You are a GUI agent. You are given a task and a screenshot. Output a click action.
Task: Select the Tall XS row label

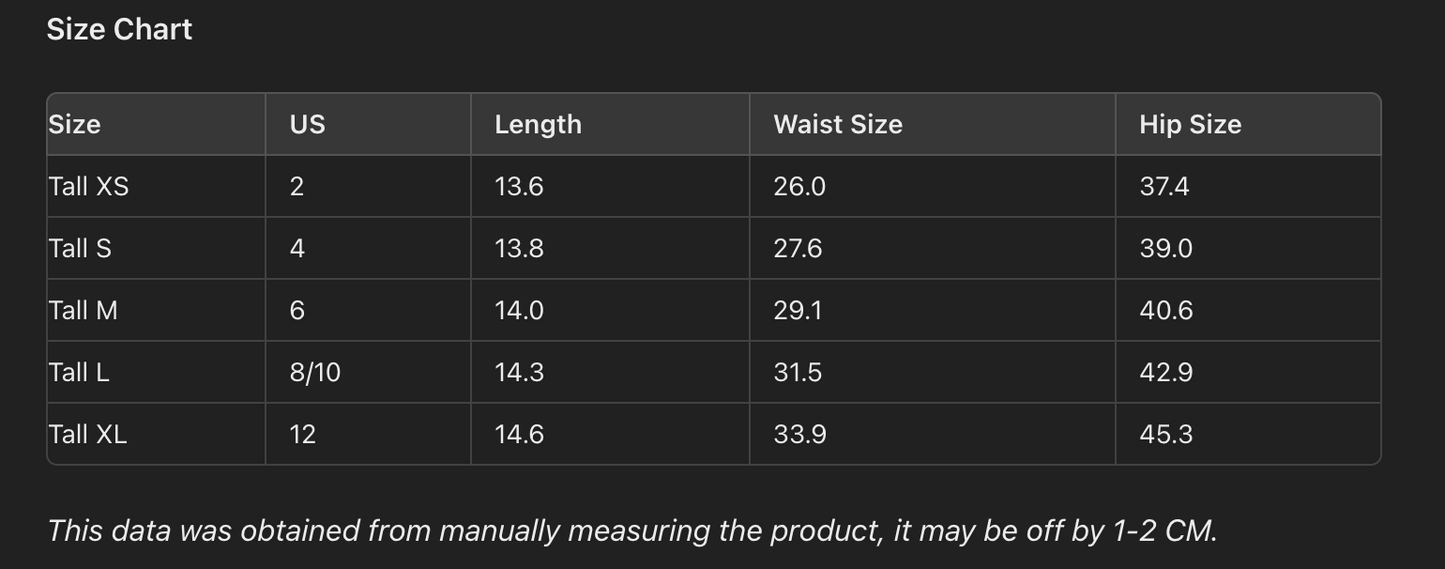point(89,186)
